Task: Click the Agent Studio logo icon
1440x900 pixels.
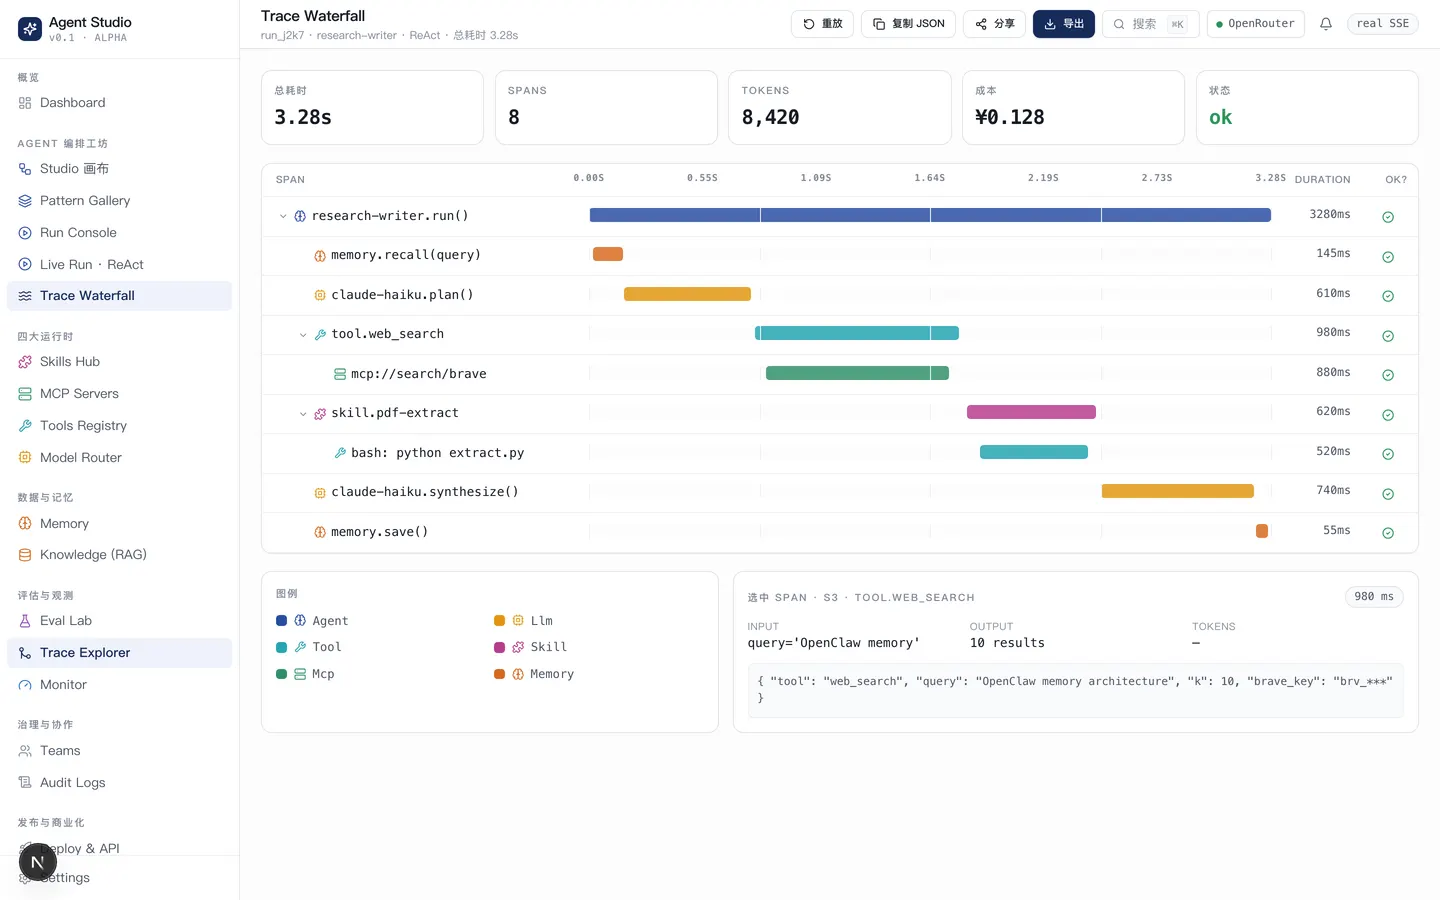Action: [30, 29]
